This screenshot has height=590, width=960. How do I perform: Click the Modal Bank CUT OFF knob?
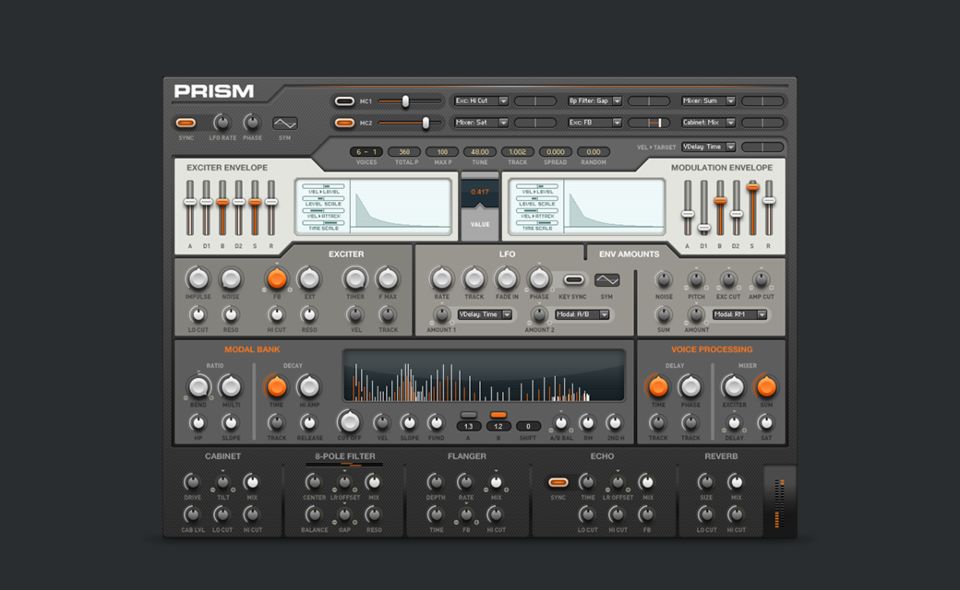tap(349, 421)
